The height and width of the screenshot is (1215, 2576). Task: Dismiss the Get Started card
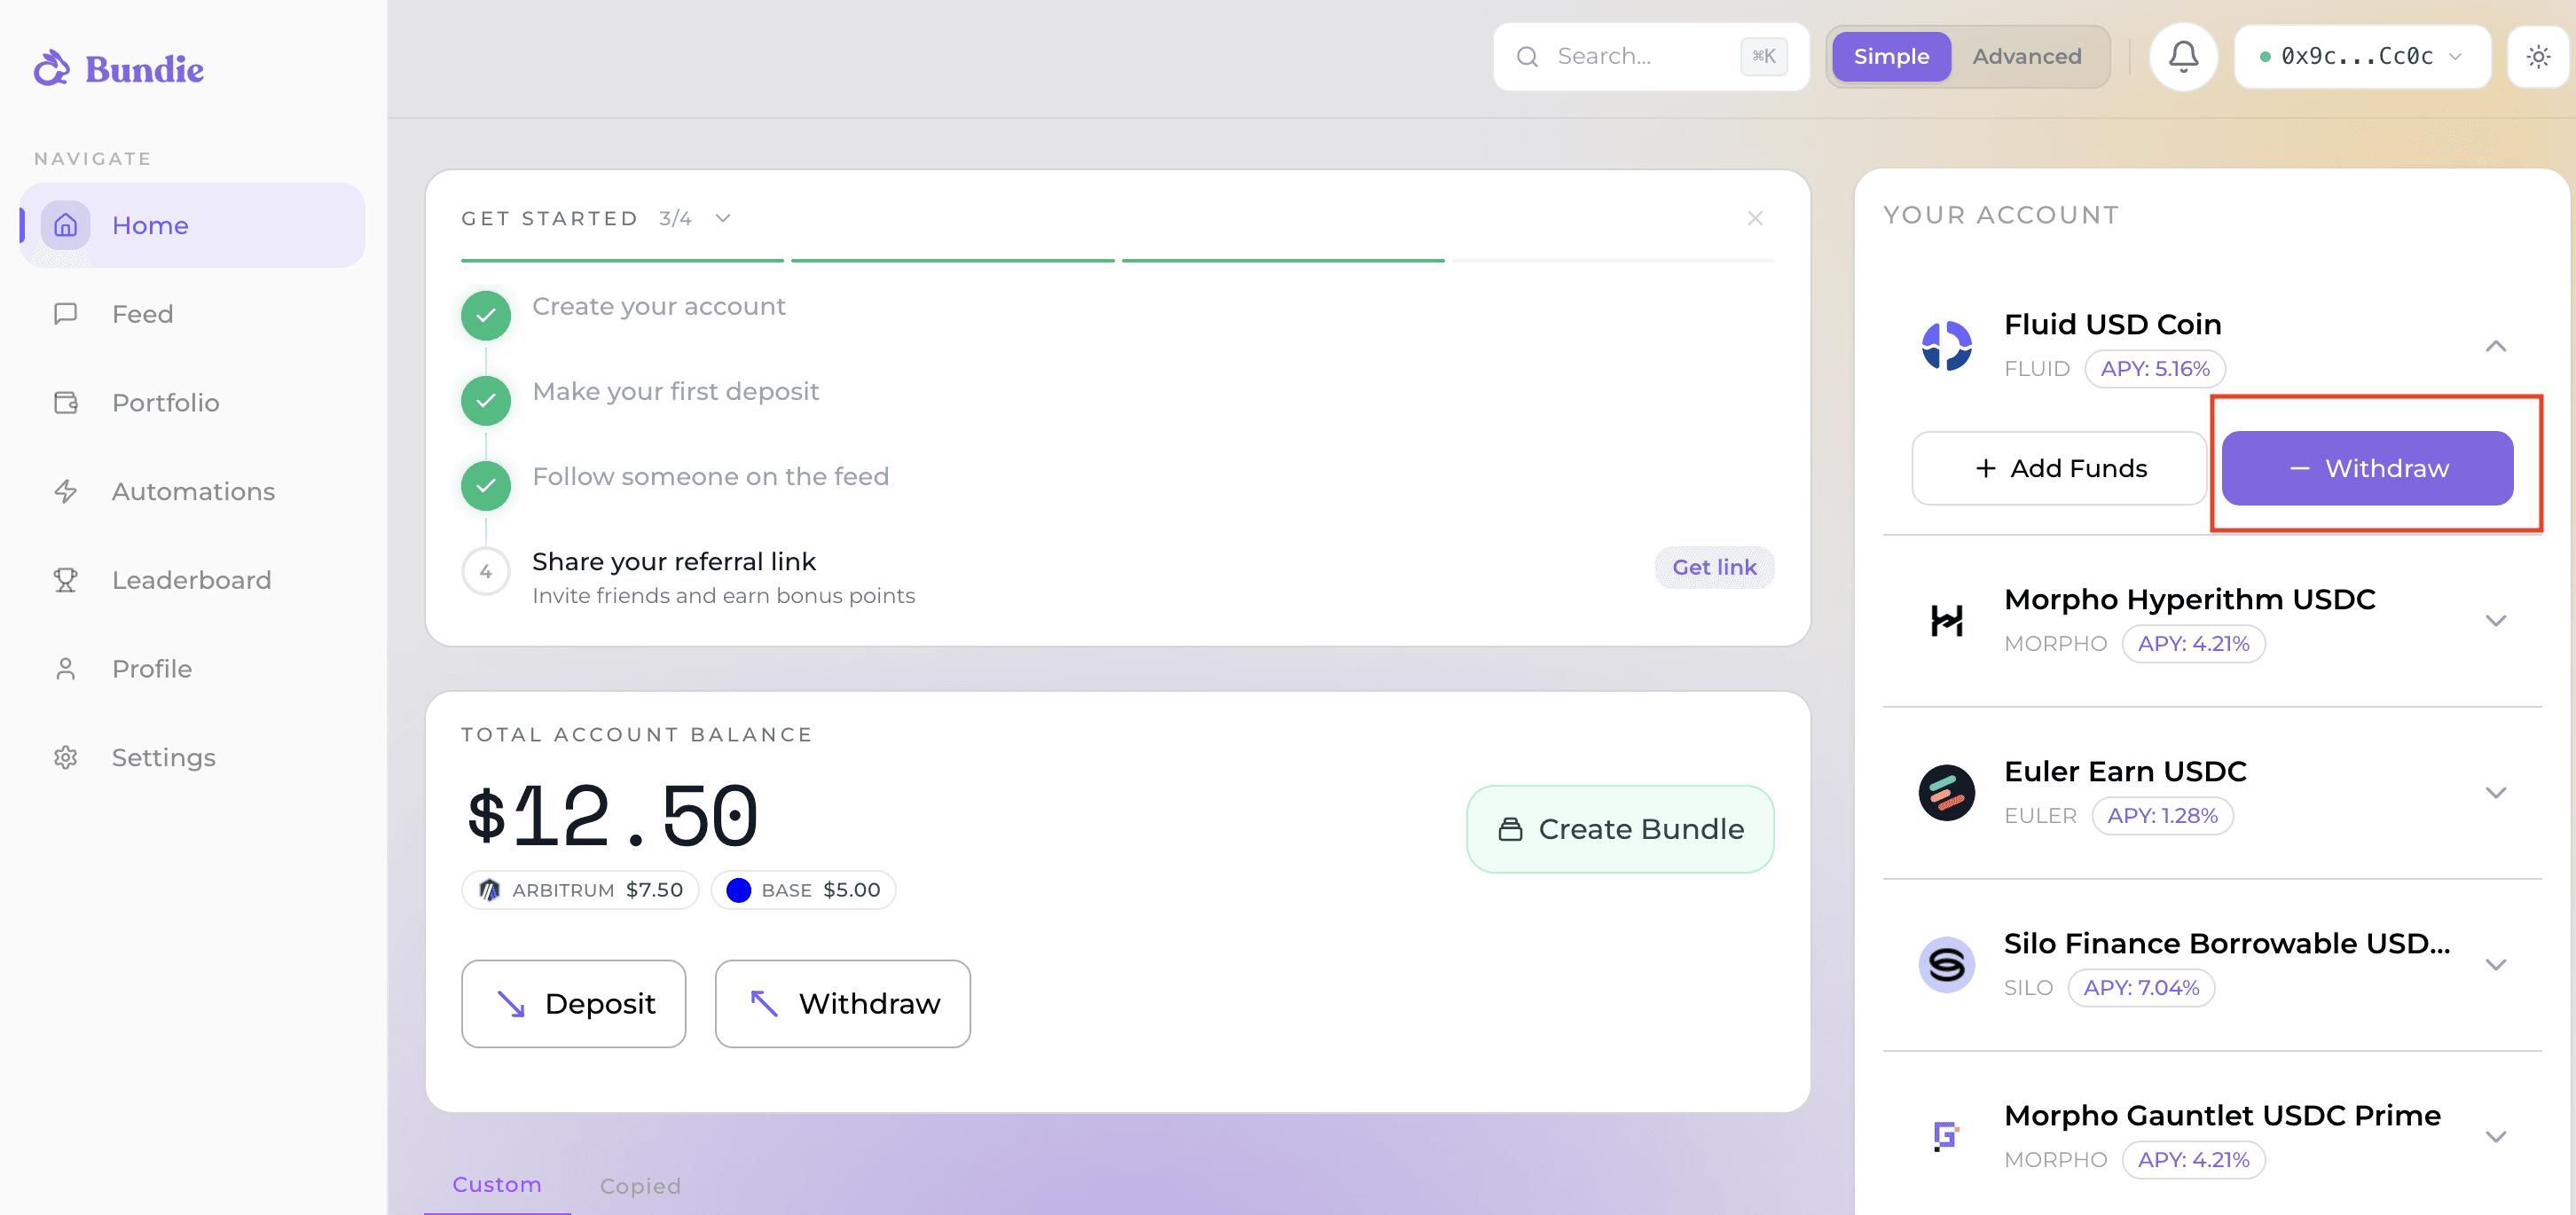(x=1755, y=218)
